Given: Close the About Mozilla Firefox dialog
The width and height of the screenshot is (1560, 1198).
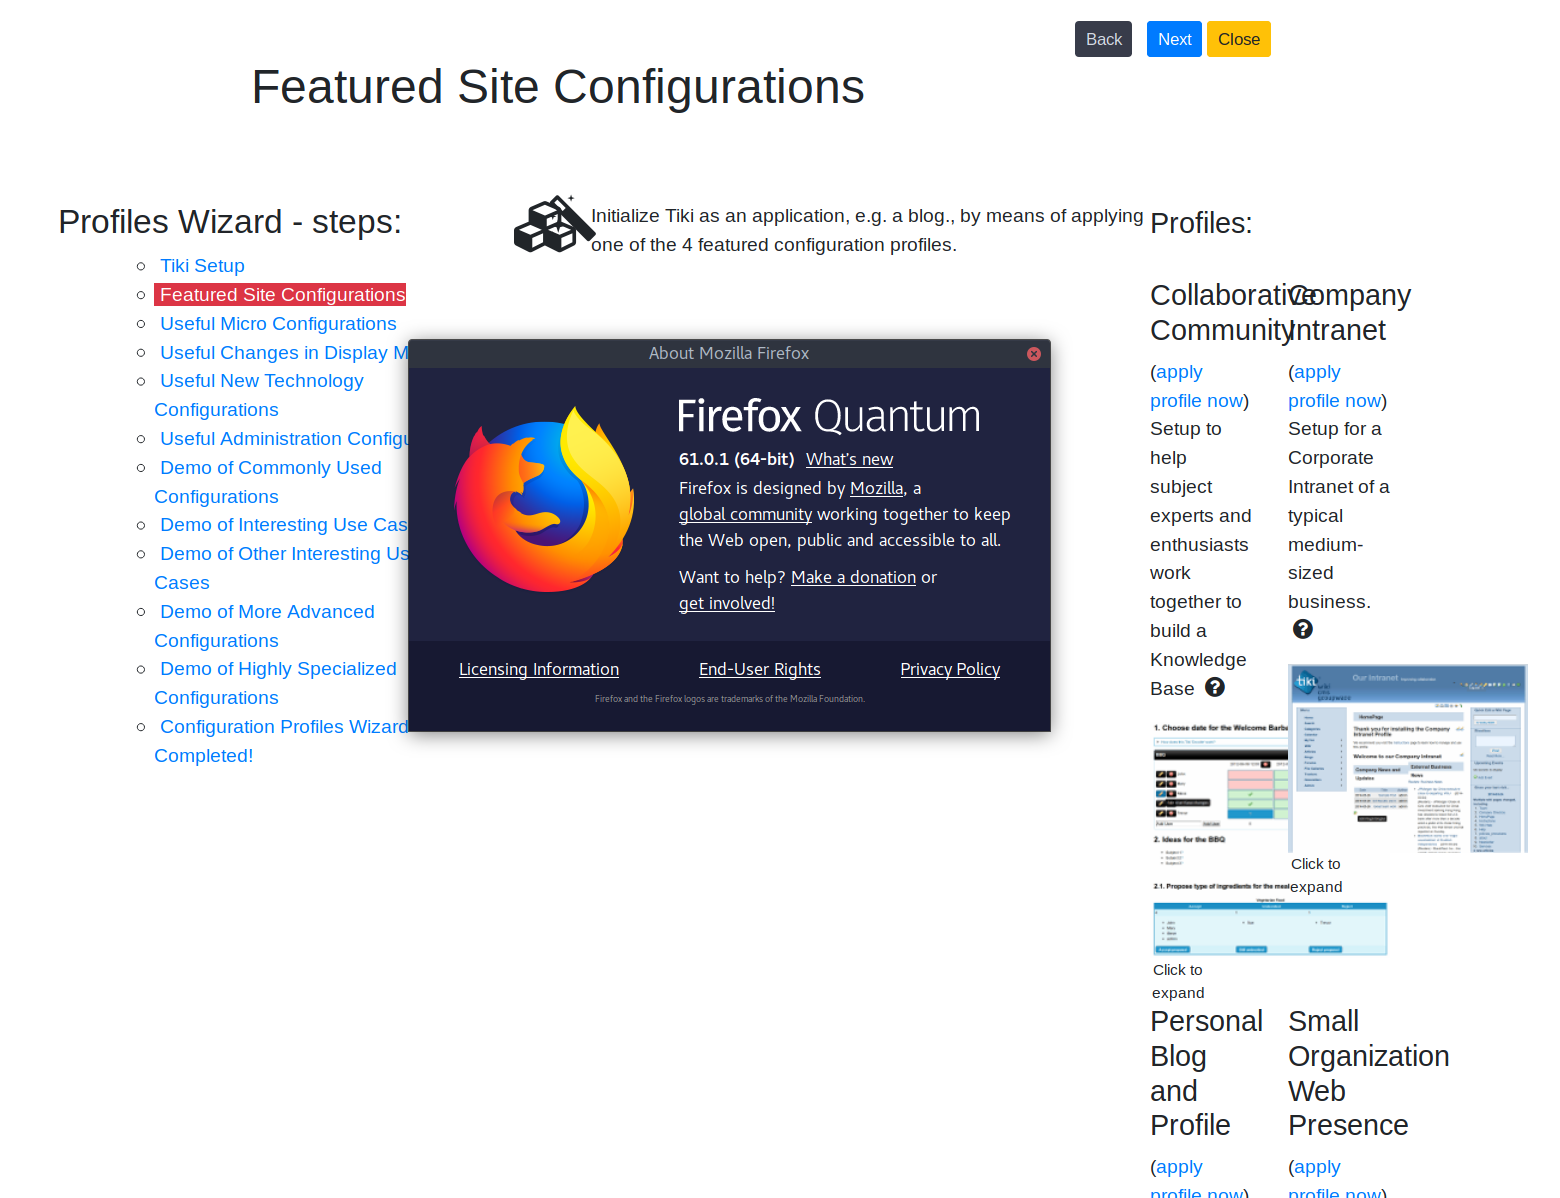Looking at the screenshot, I should pos(1034,354).
